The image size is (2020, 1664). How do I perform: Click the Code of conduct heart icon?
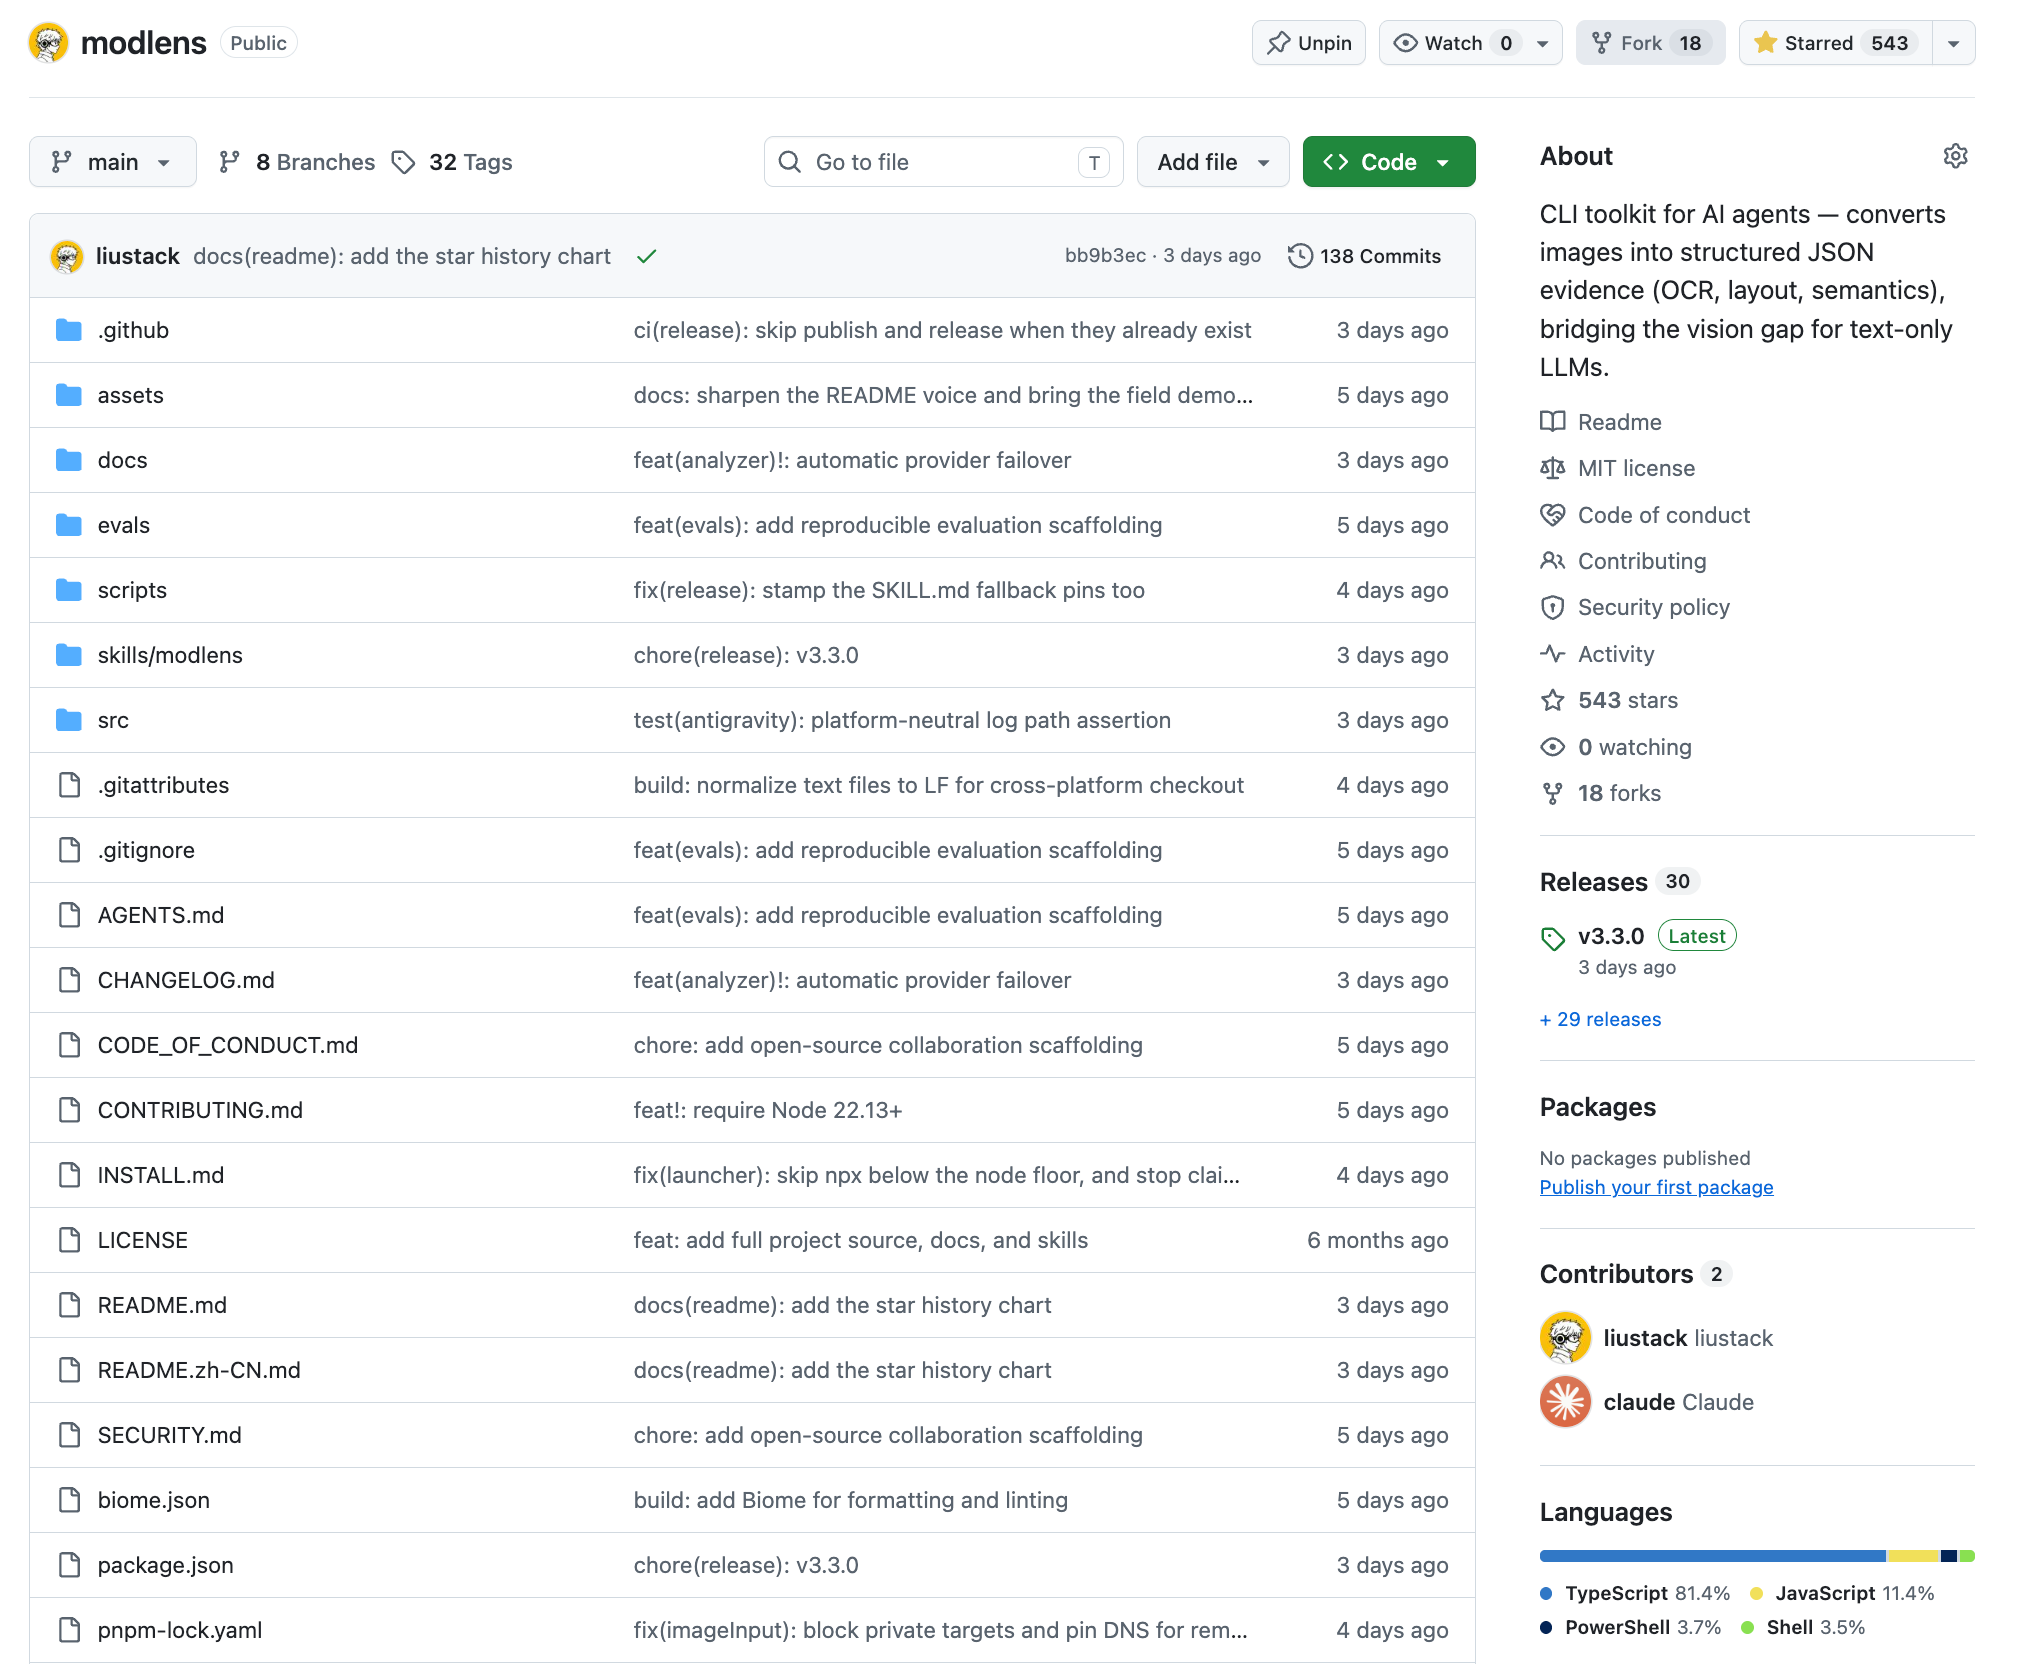1552,515
